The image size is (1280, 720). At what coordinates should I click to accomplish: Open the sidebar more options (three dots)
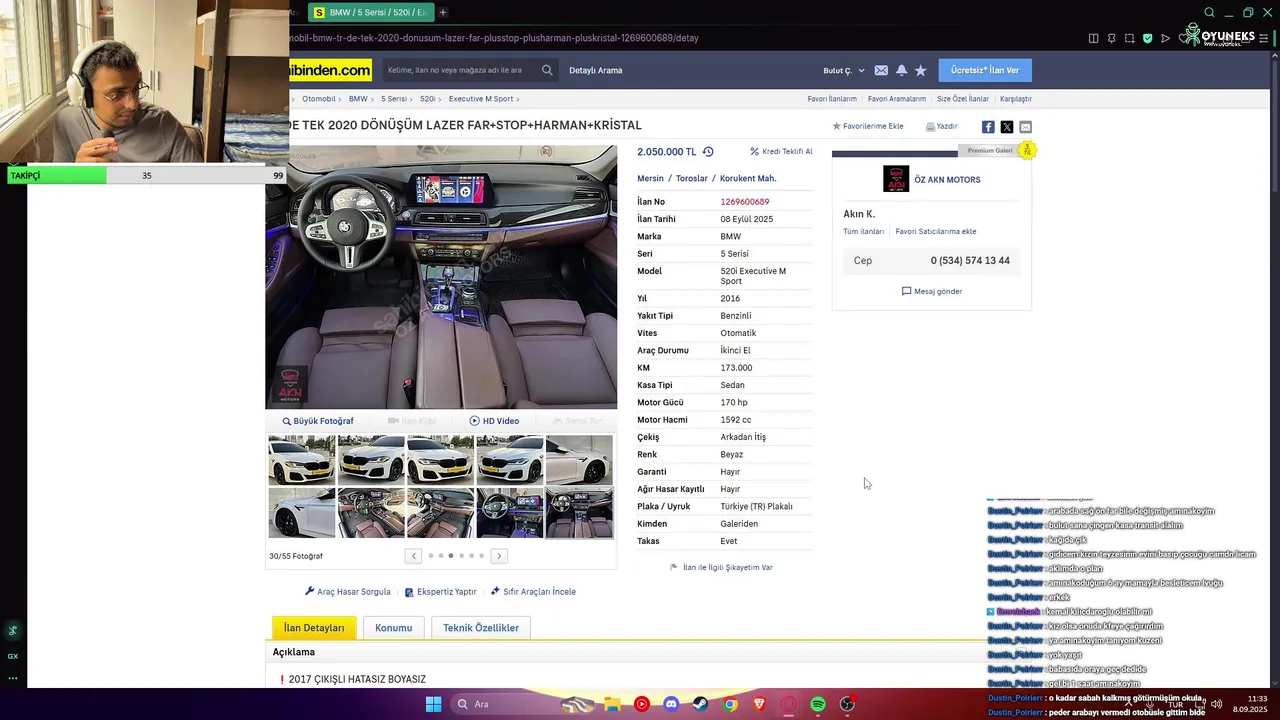tap(13, 678)
